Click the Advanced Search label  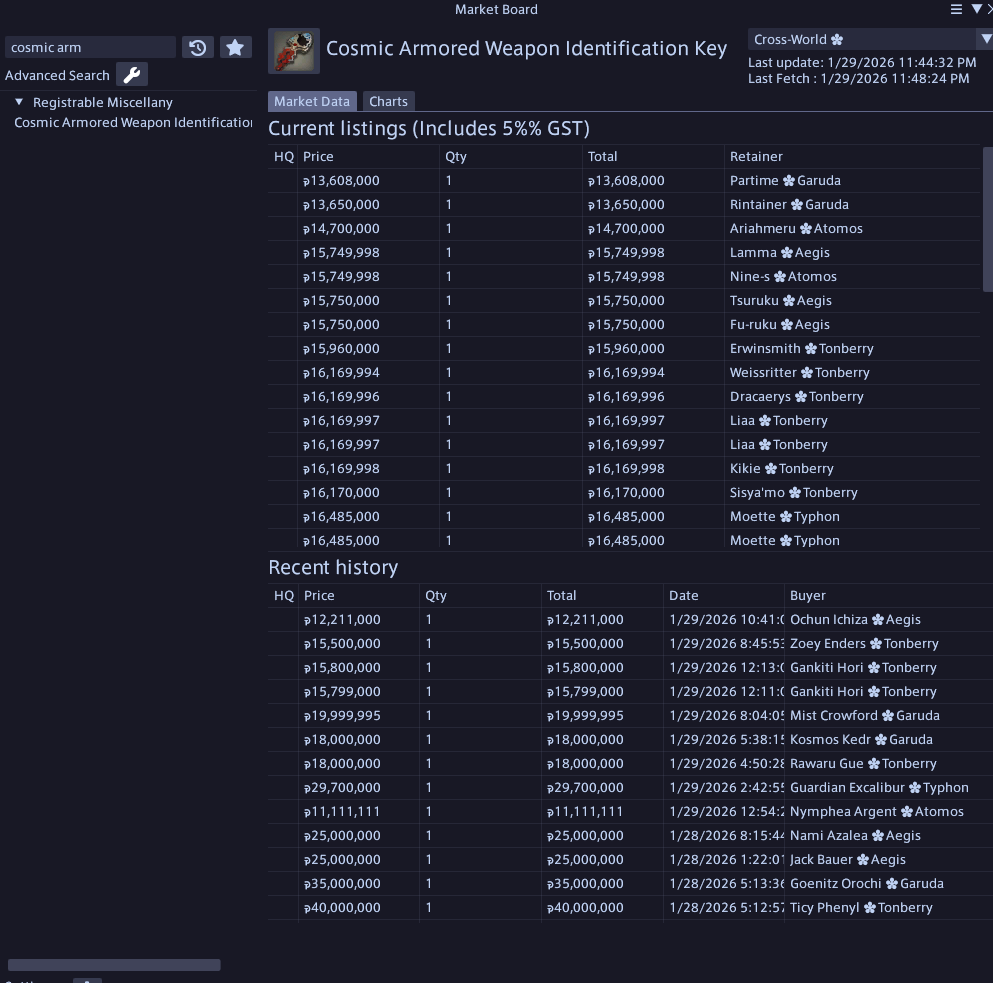(57, 75)
